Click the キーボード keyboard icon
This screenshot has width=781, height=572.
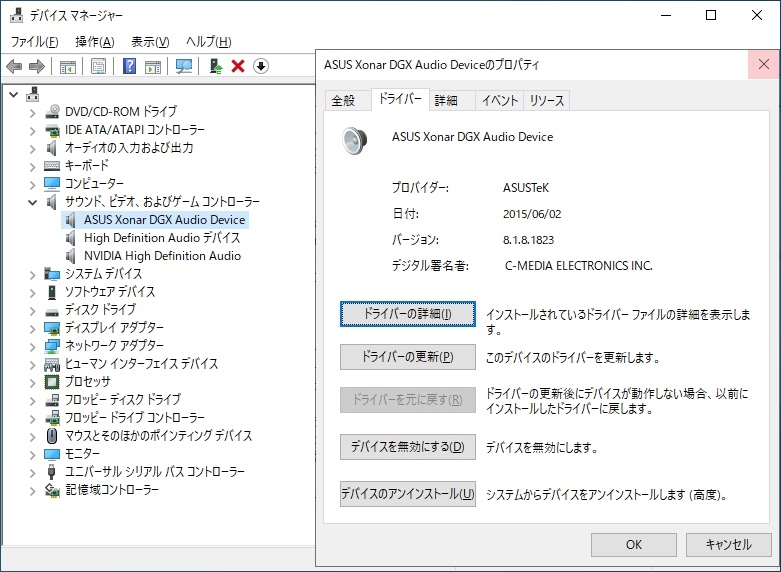(52, 166)
